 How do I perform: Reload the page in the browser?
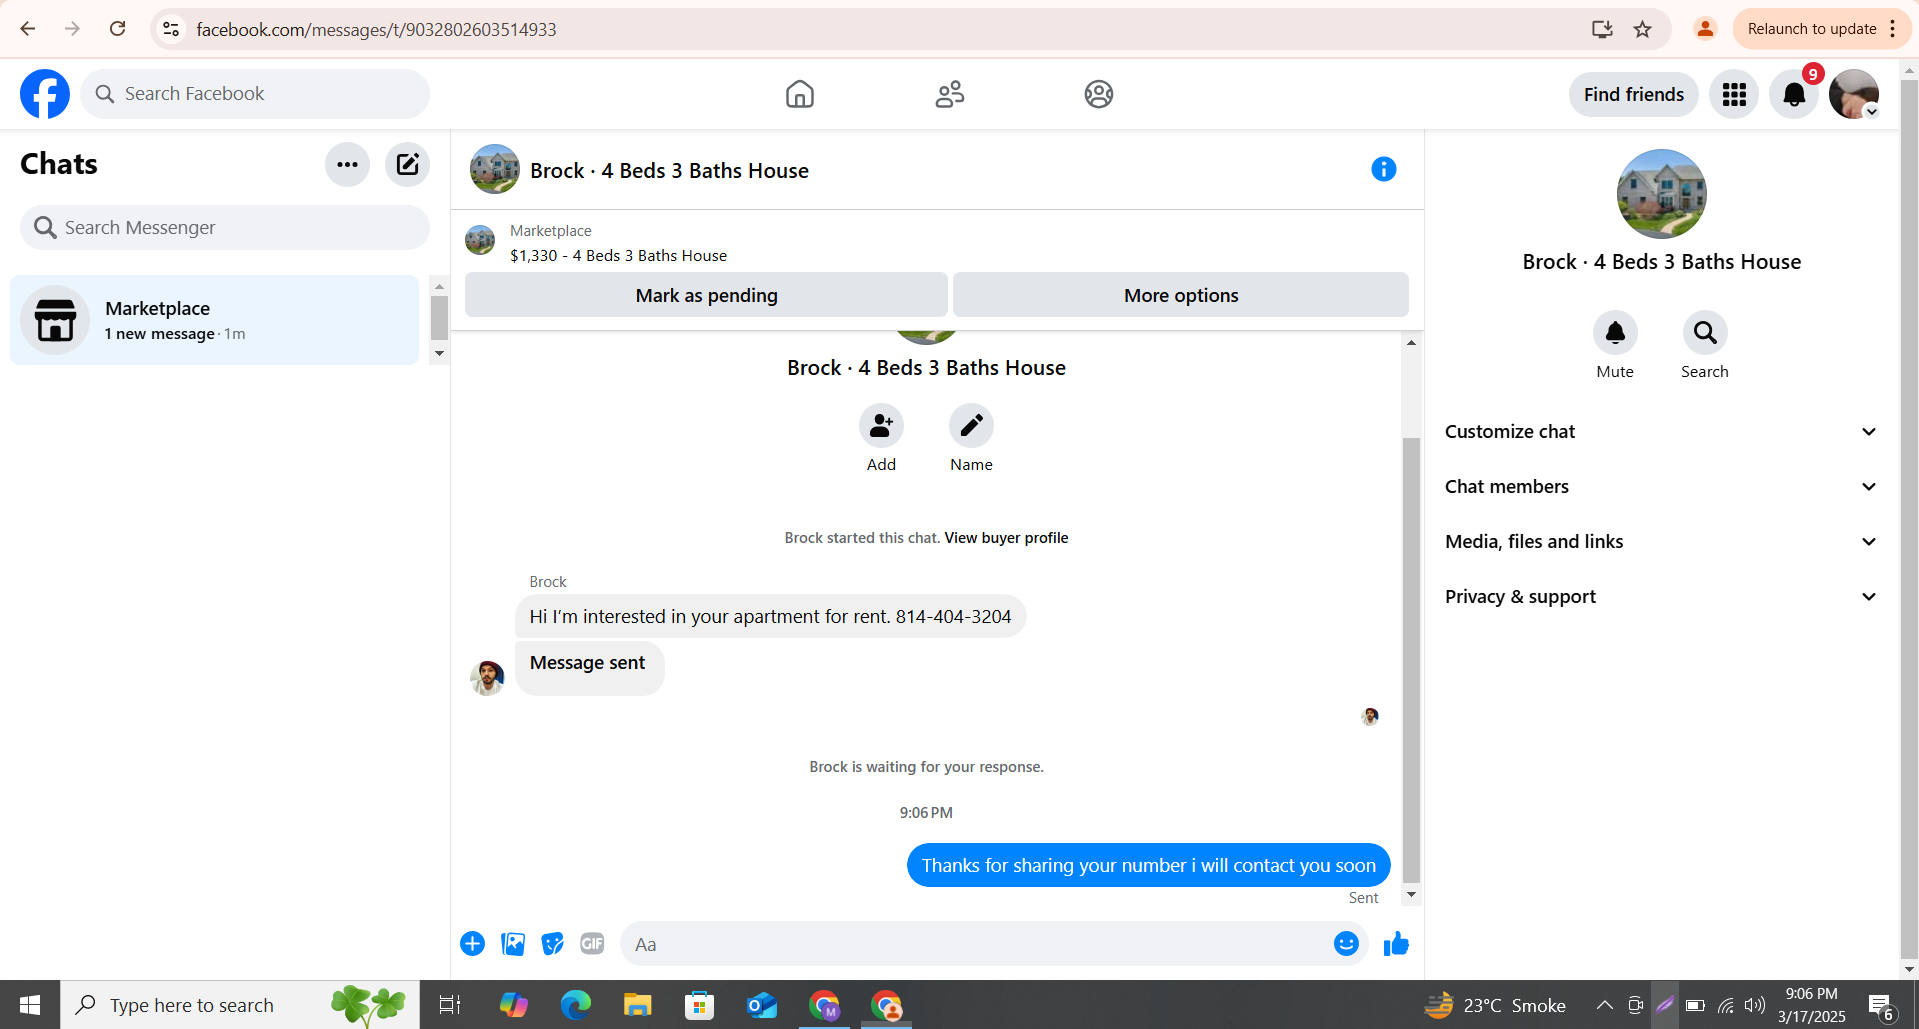117,29
